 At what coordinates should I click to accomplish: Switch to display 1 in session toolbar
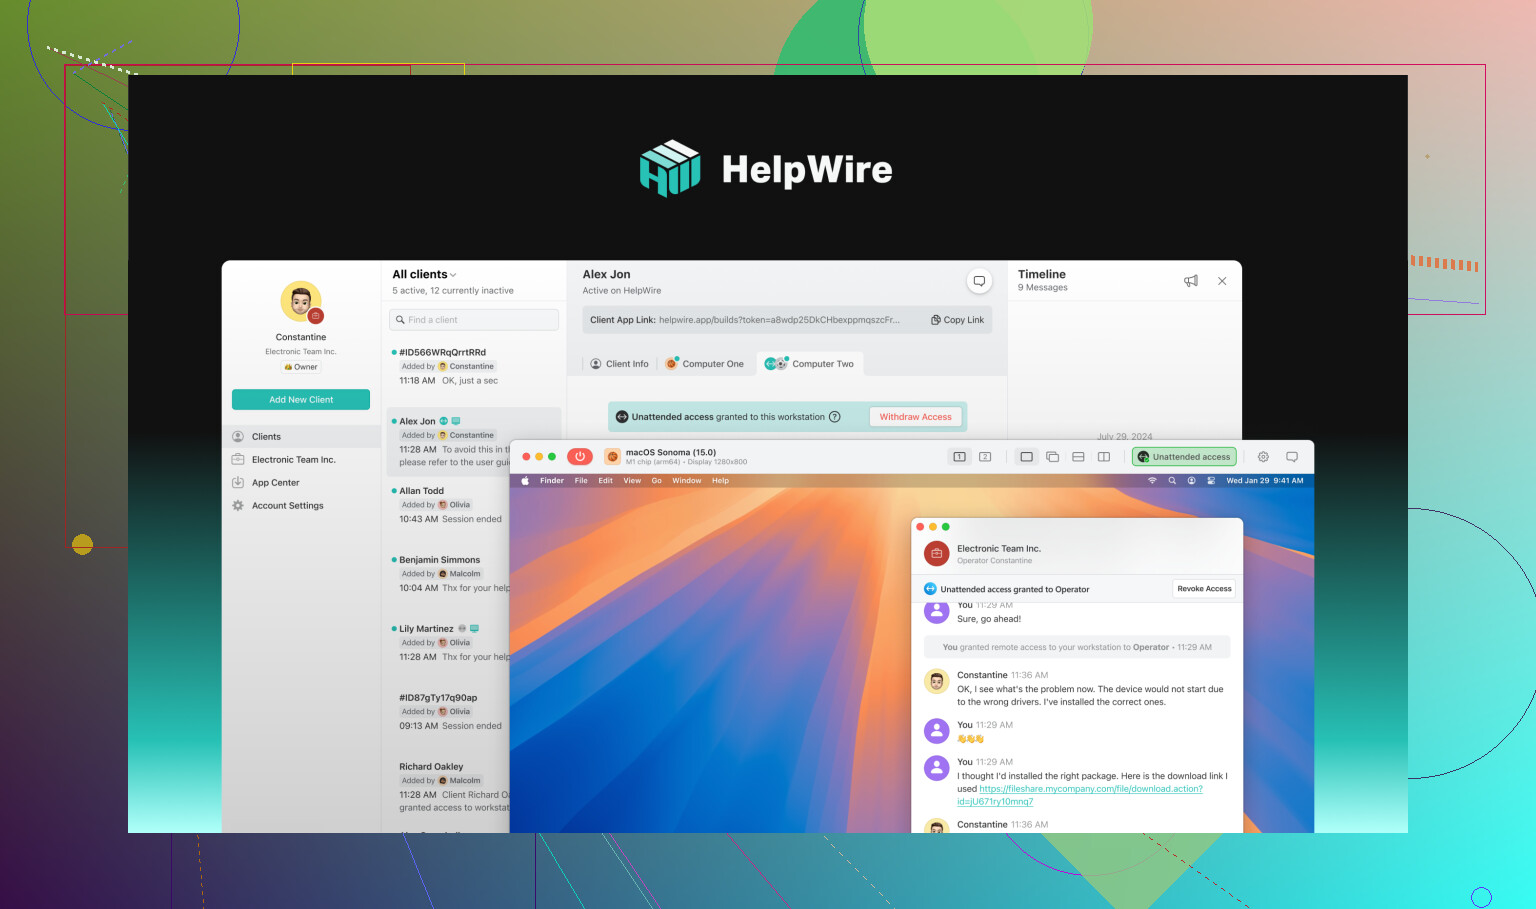(x=959, y=457)
